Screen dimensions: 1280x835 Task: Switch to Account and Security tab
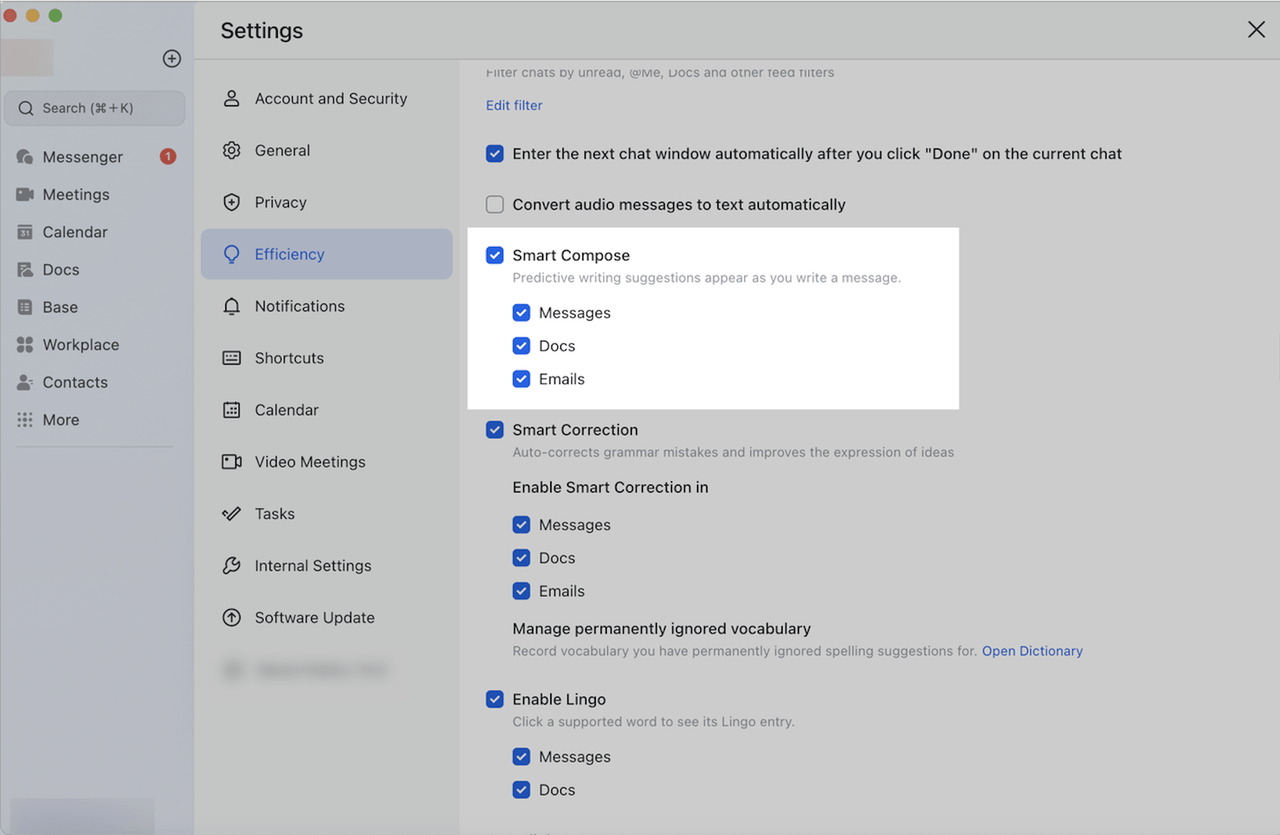[330, 99]
